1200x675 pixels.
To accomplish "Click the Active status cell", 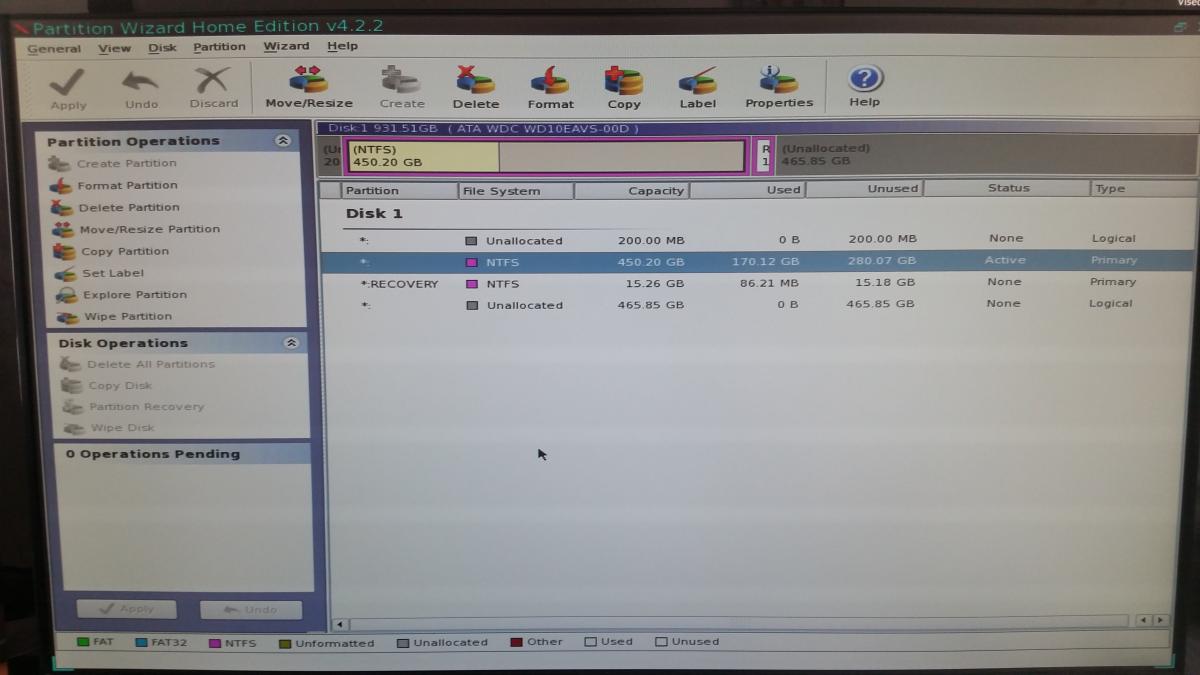I will pos(1005,260).
